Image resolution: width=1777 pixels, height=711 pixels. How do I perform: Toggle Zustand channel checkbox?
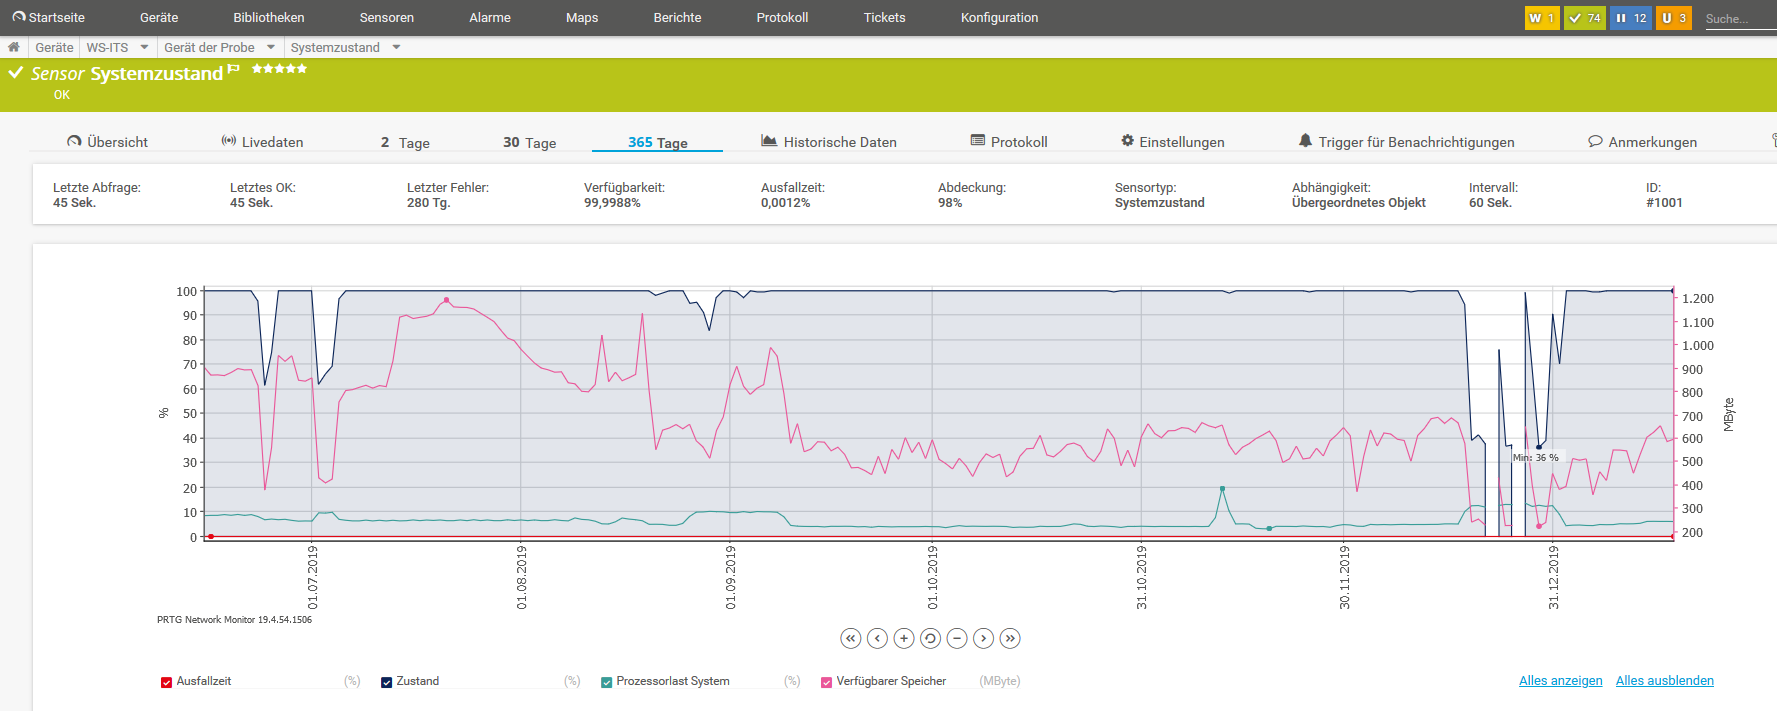(x=387, y=682)
